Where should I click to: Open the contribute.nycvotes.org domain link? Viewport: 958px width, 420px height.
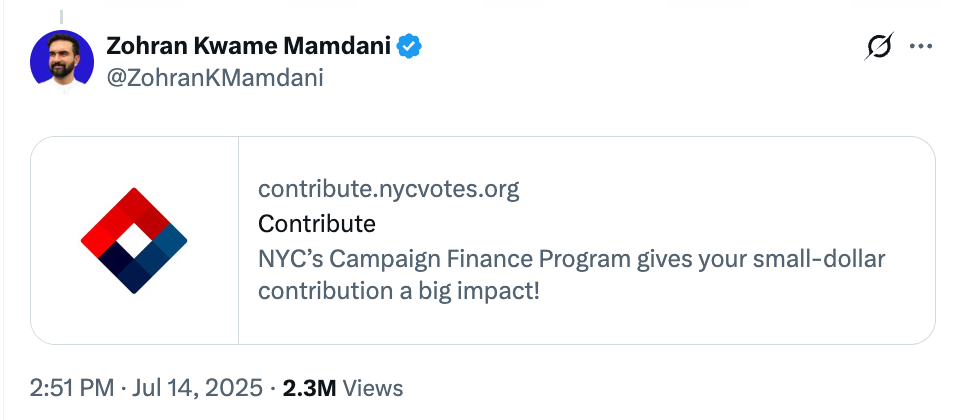(389, 189)
